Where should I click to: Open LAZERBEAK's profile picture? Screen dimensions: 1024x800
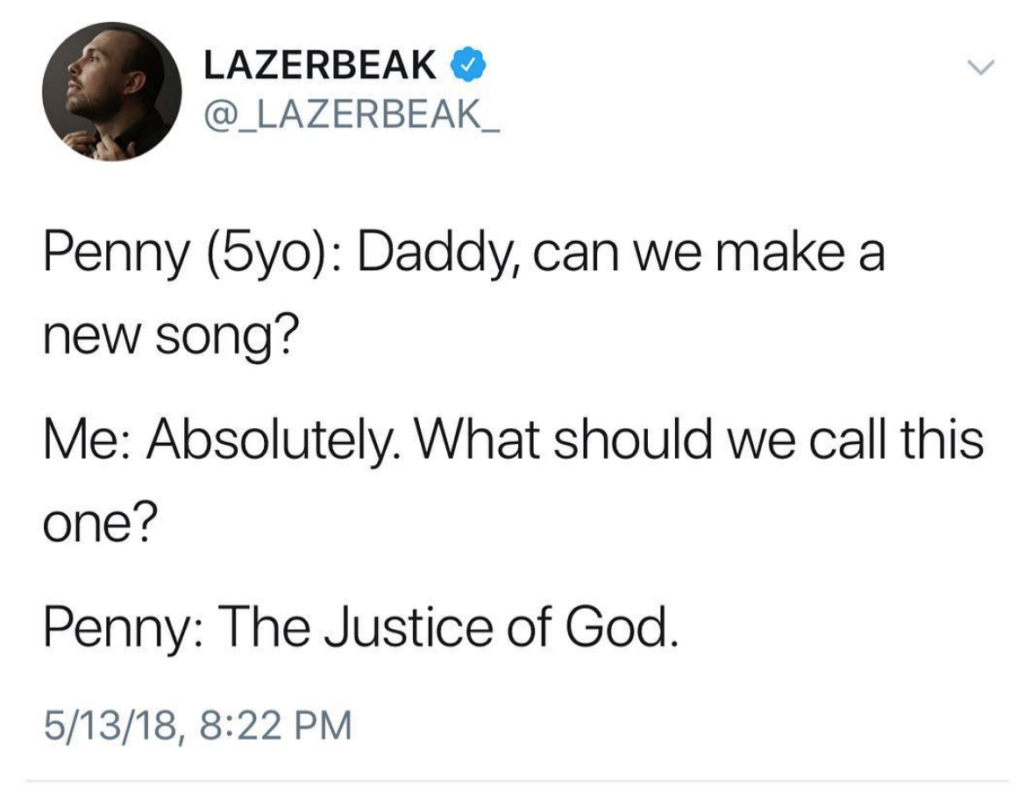[x=112, y=91]
